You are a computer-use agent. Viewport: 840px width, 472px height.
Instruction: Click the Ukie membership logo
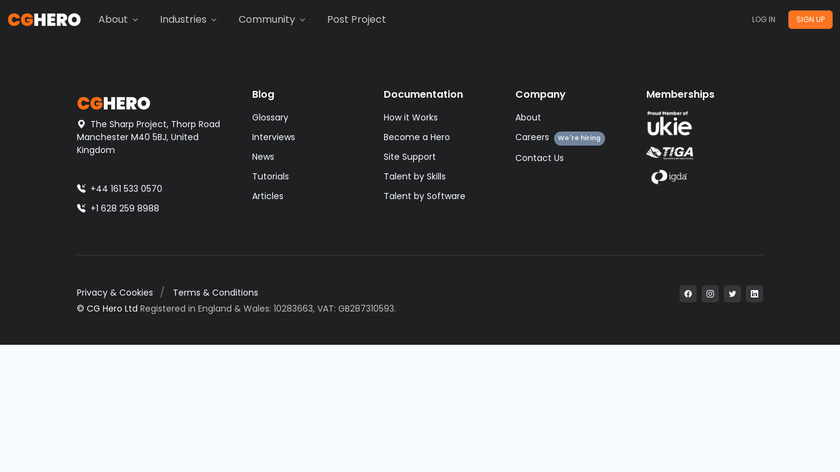669,124
